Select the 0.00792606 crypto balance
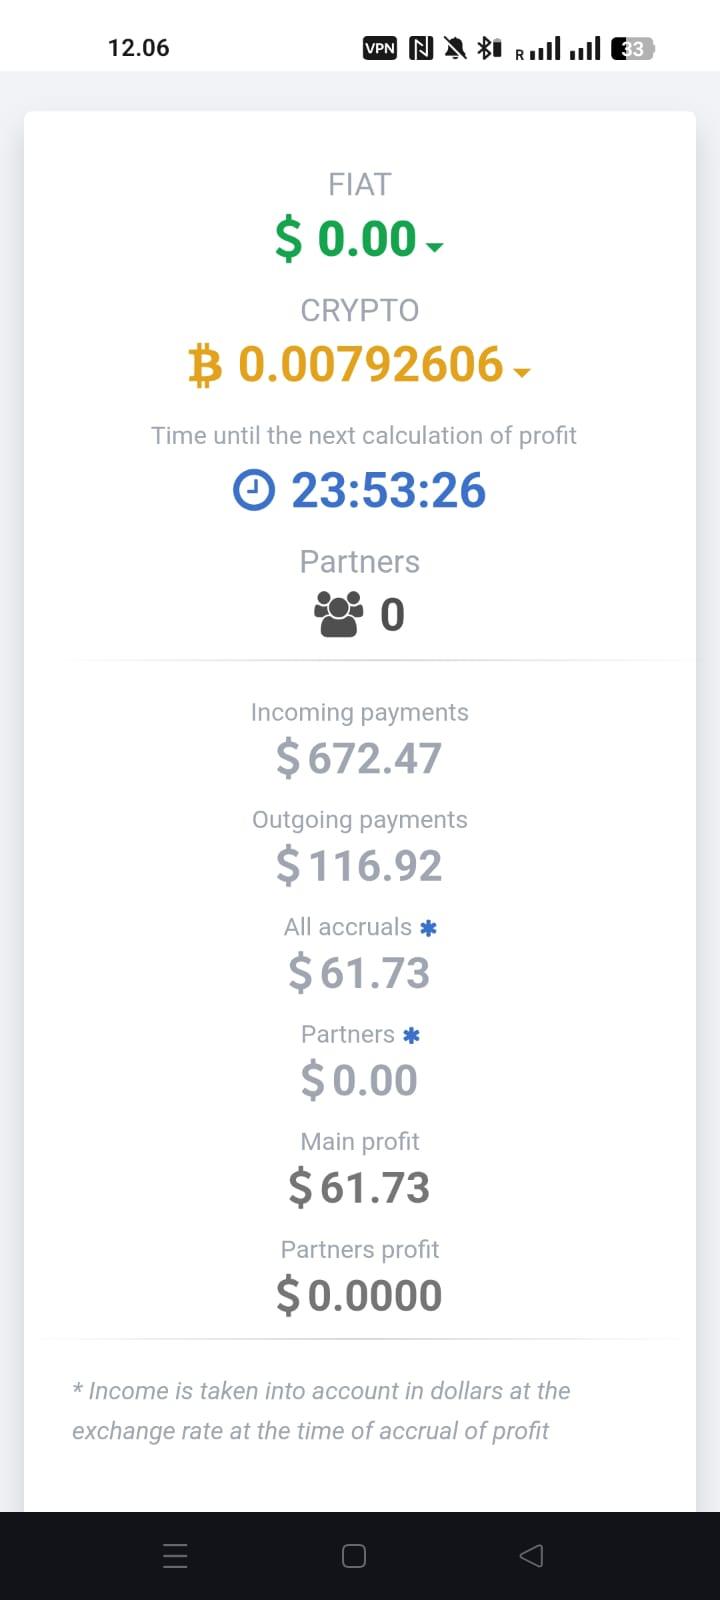 (x=371, y=364)
